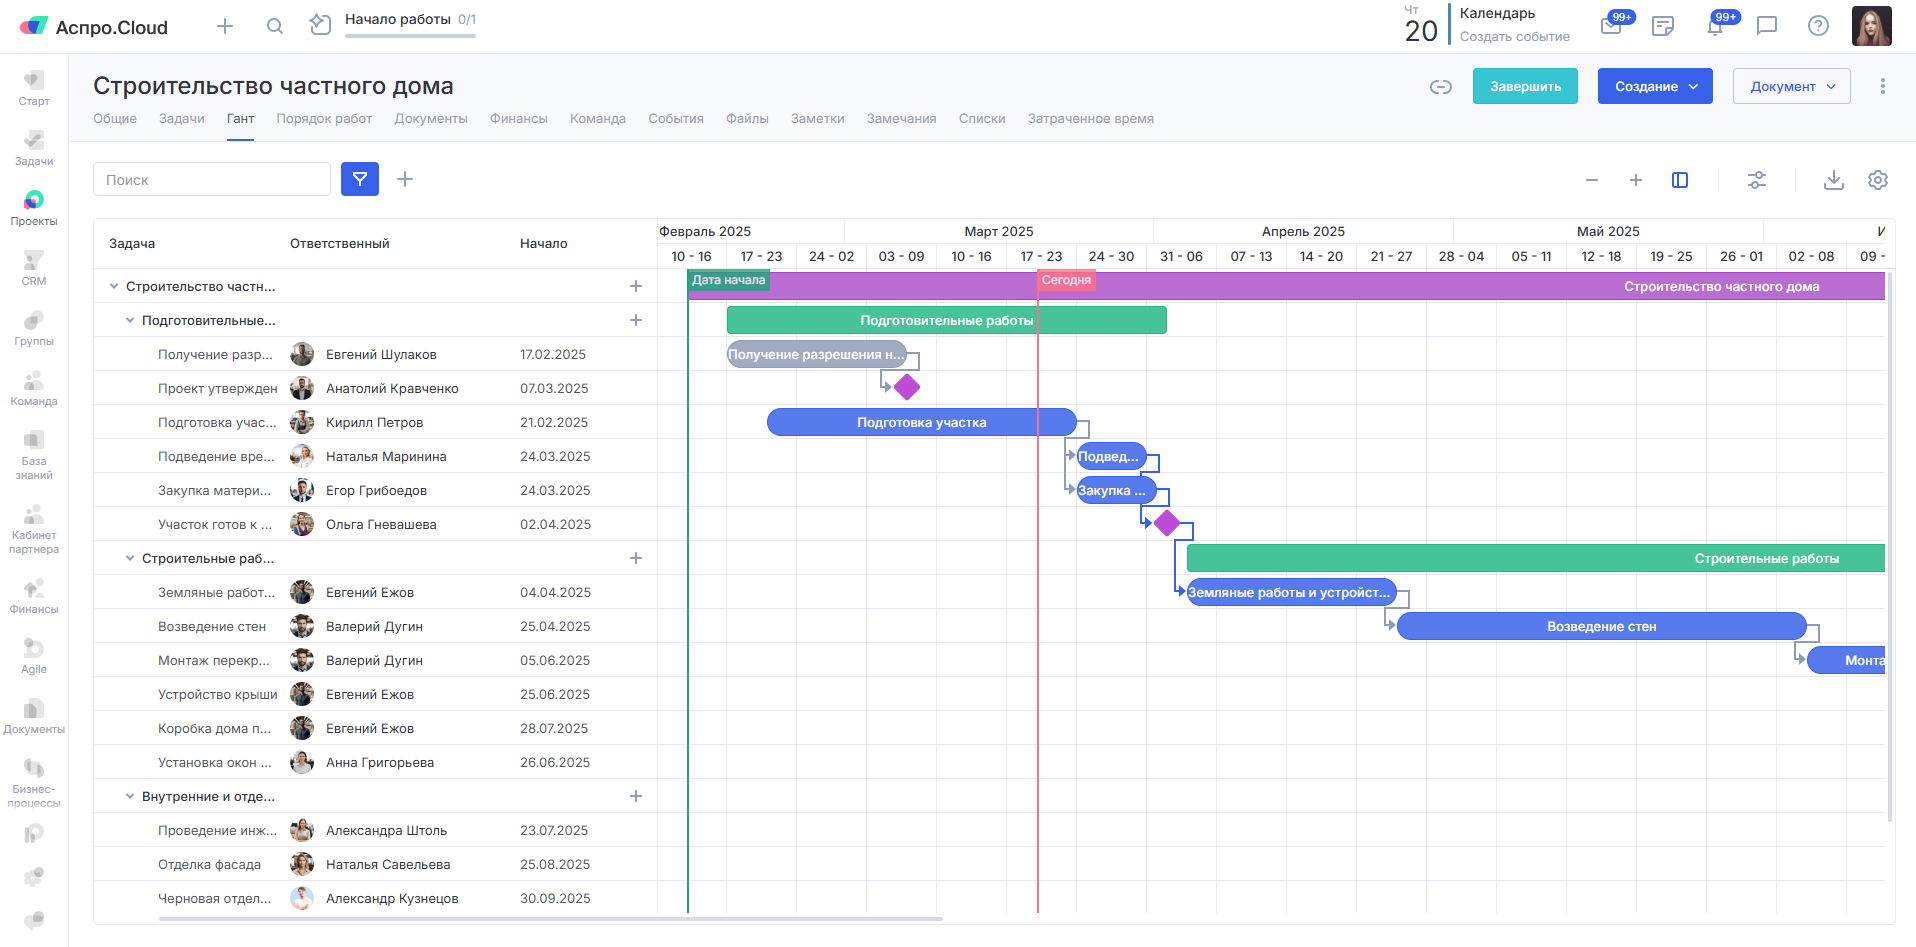Image resolution: width=1916 pixels, height=947 pixels.
Task: Open Projects in the left sidebar
Action: pyautogui.click(x=34, y=207)
